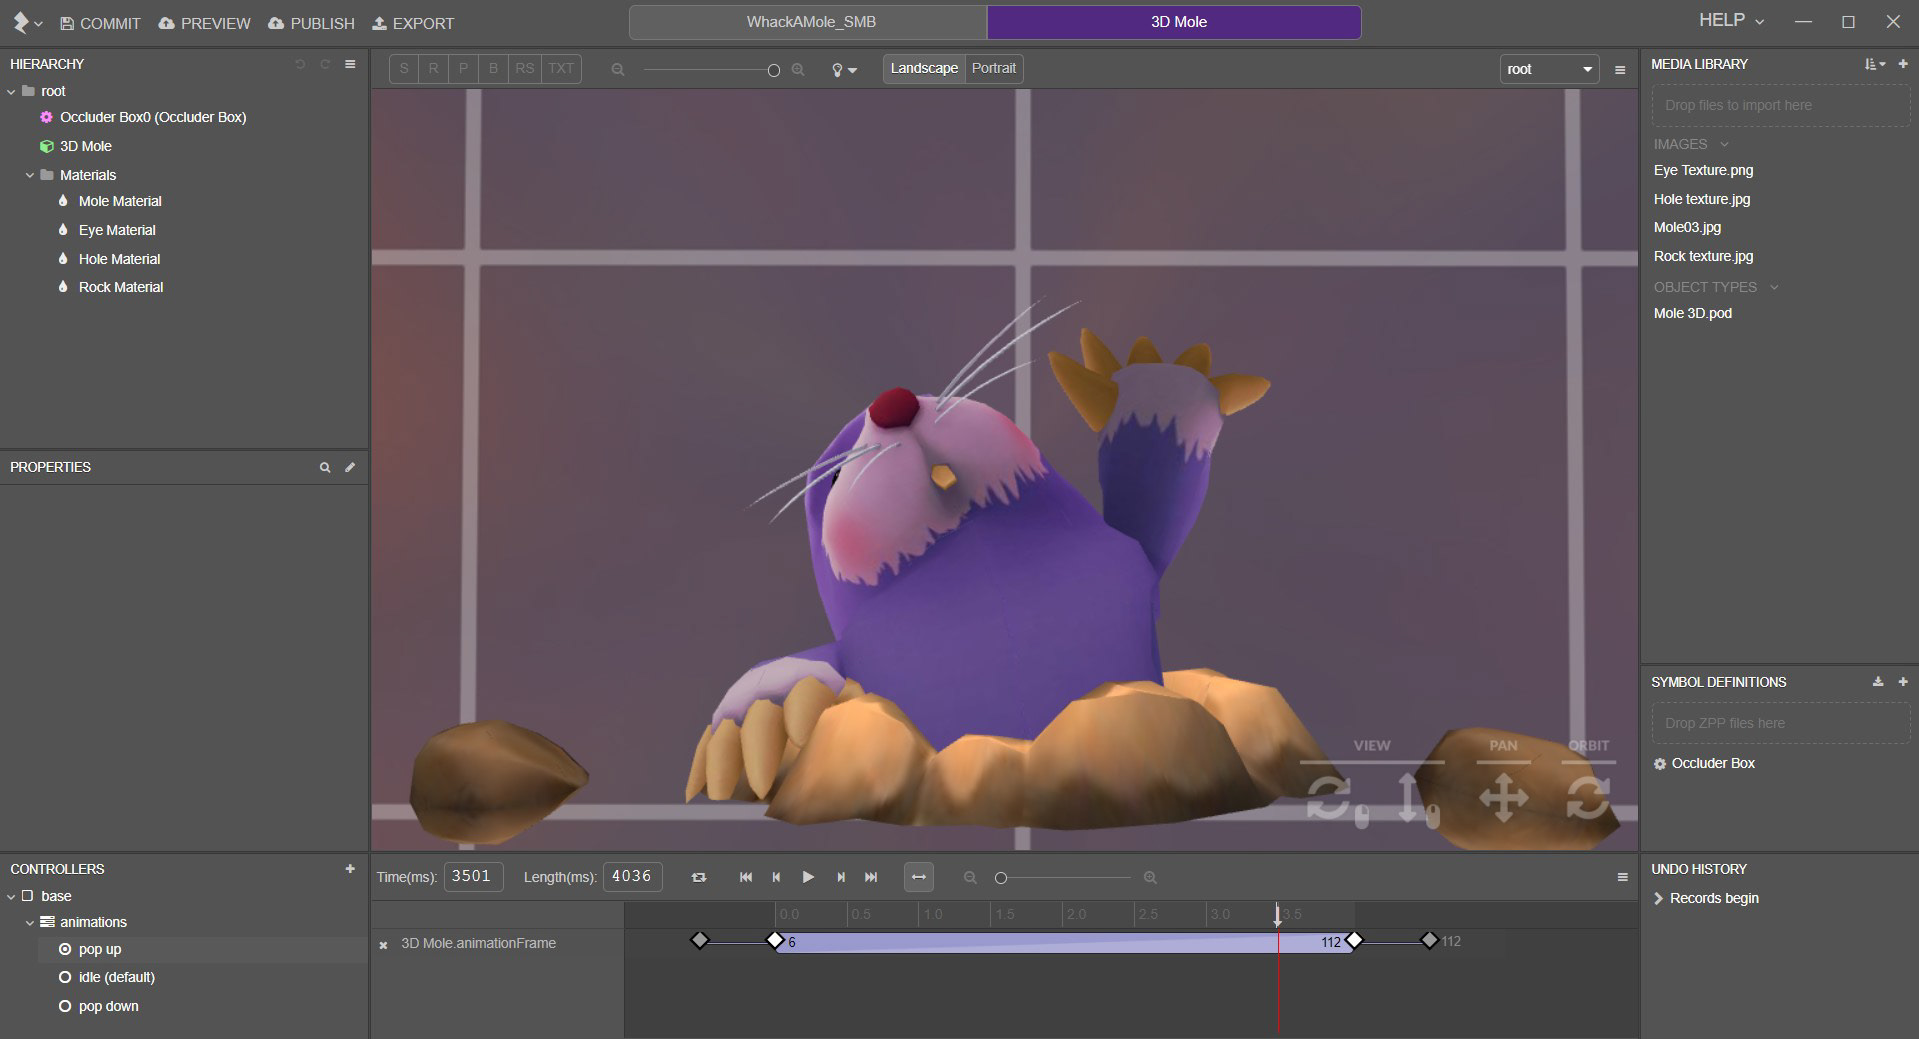
Task: Select Rock Material
Action: point(121,287)
